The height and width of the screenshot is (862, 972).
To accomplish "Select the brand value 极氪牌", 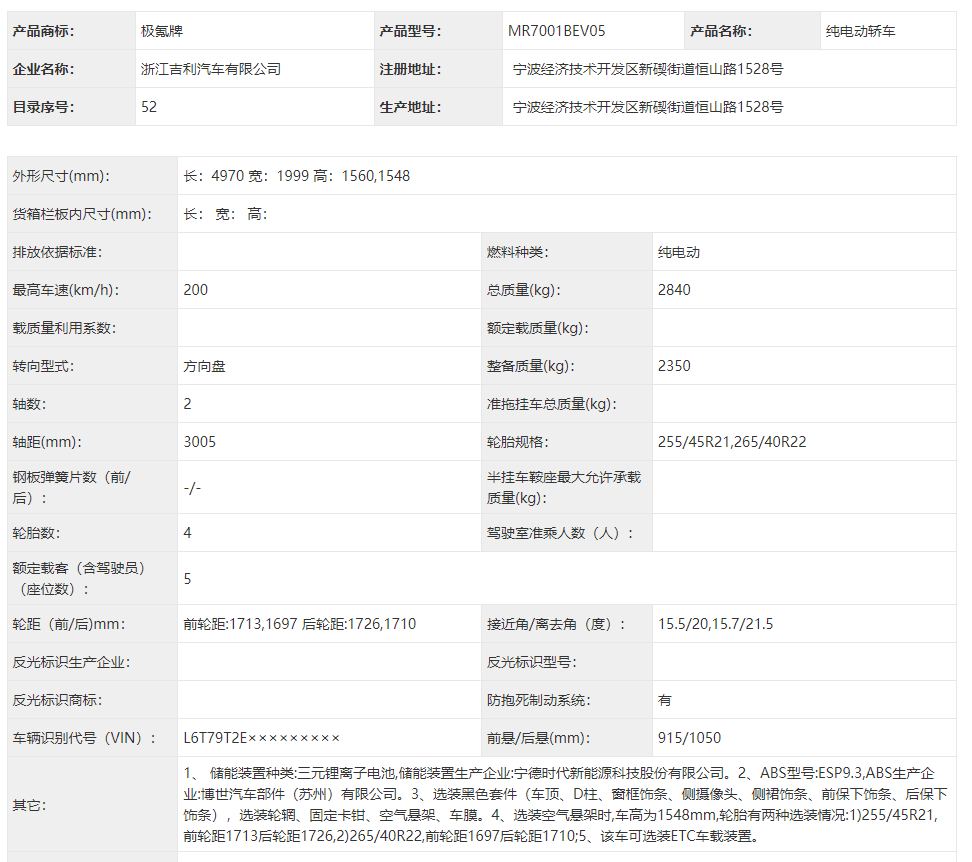I will pyautogui.click(x=162, y=31).
